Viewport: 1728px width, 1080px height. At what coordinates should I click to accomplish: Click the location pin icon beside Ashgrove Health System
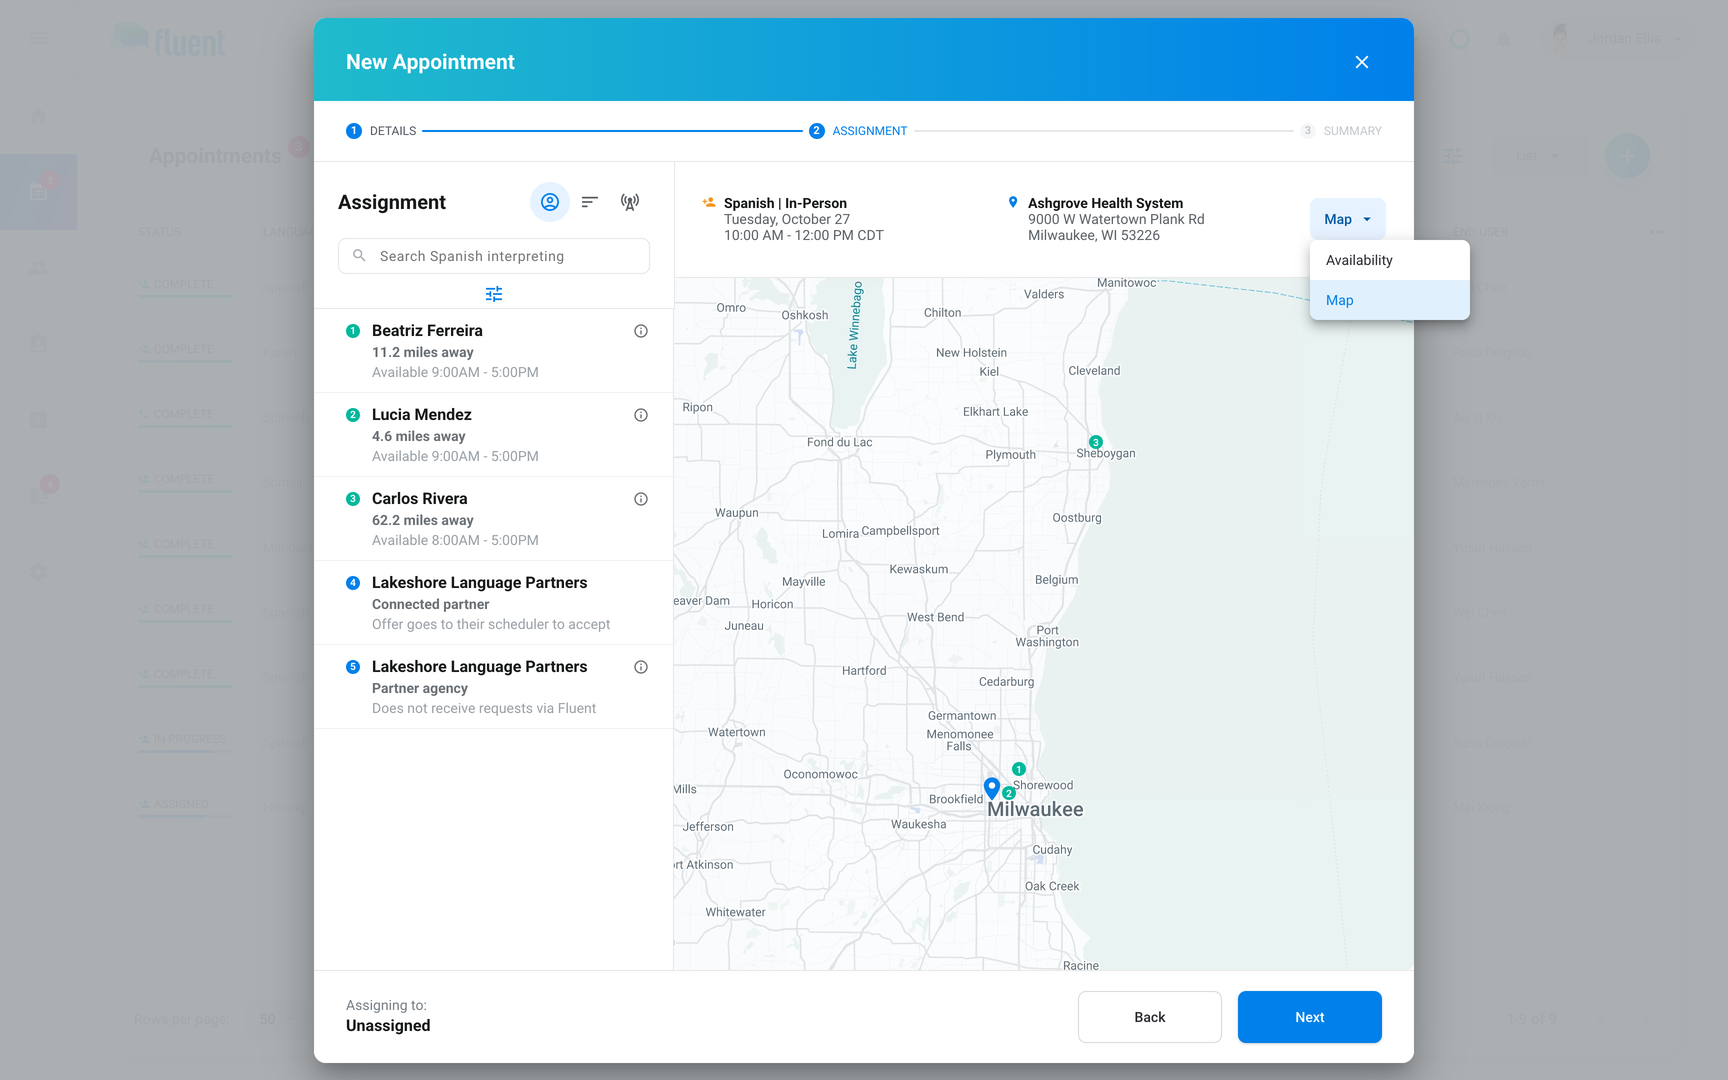coord(1013,202)
